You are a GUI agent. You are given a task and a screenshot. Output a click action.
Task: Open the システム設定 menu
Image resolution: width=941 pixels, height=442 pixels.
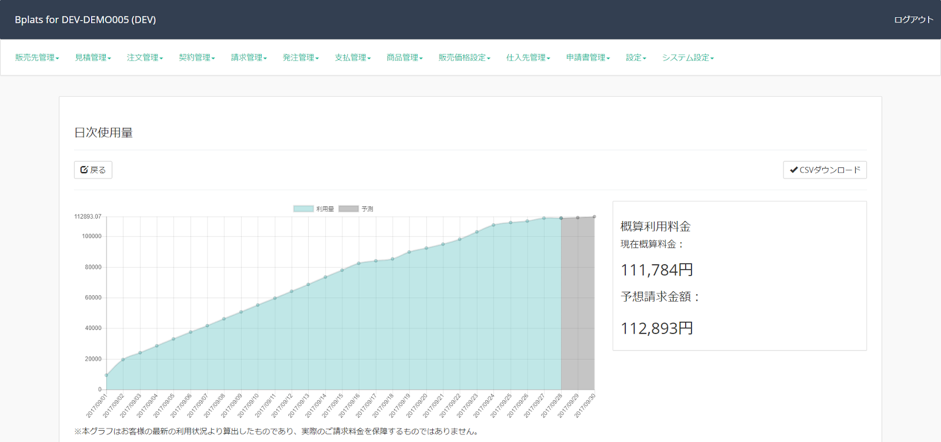point(688,58)
